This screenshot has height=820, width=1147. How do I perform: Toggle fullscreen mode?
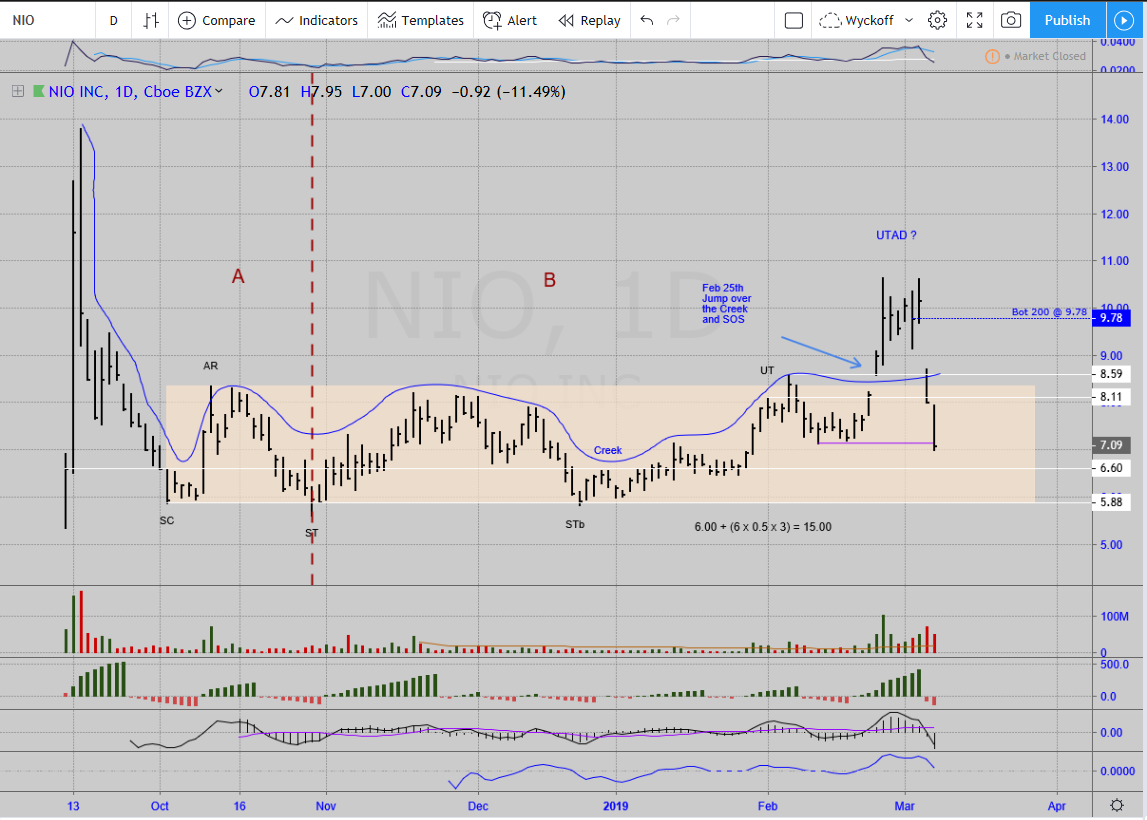click(974, 20)
